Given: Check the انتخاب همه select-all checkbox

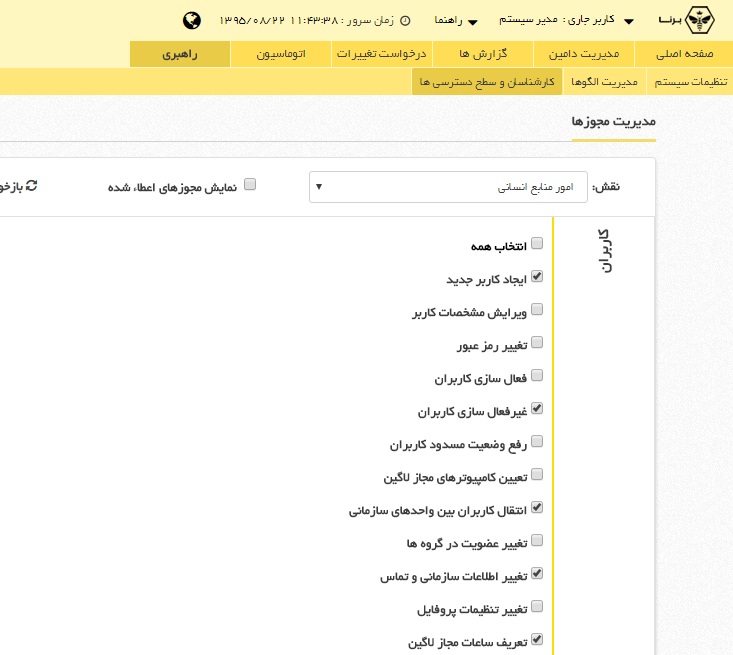Looking at the screenshot, I should pyautogui.click(x=537, y=243).
